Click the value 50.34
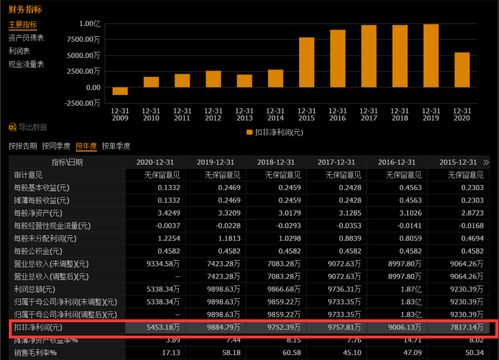 [474, 353]
